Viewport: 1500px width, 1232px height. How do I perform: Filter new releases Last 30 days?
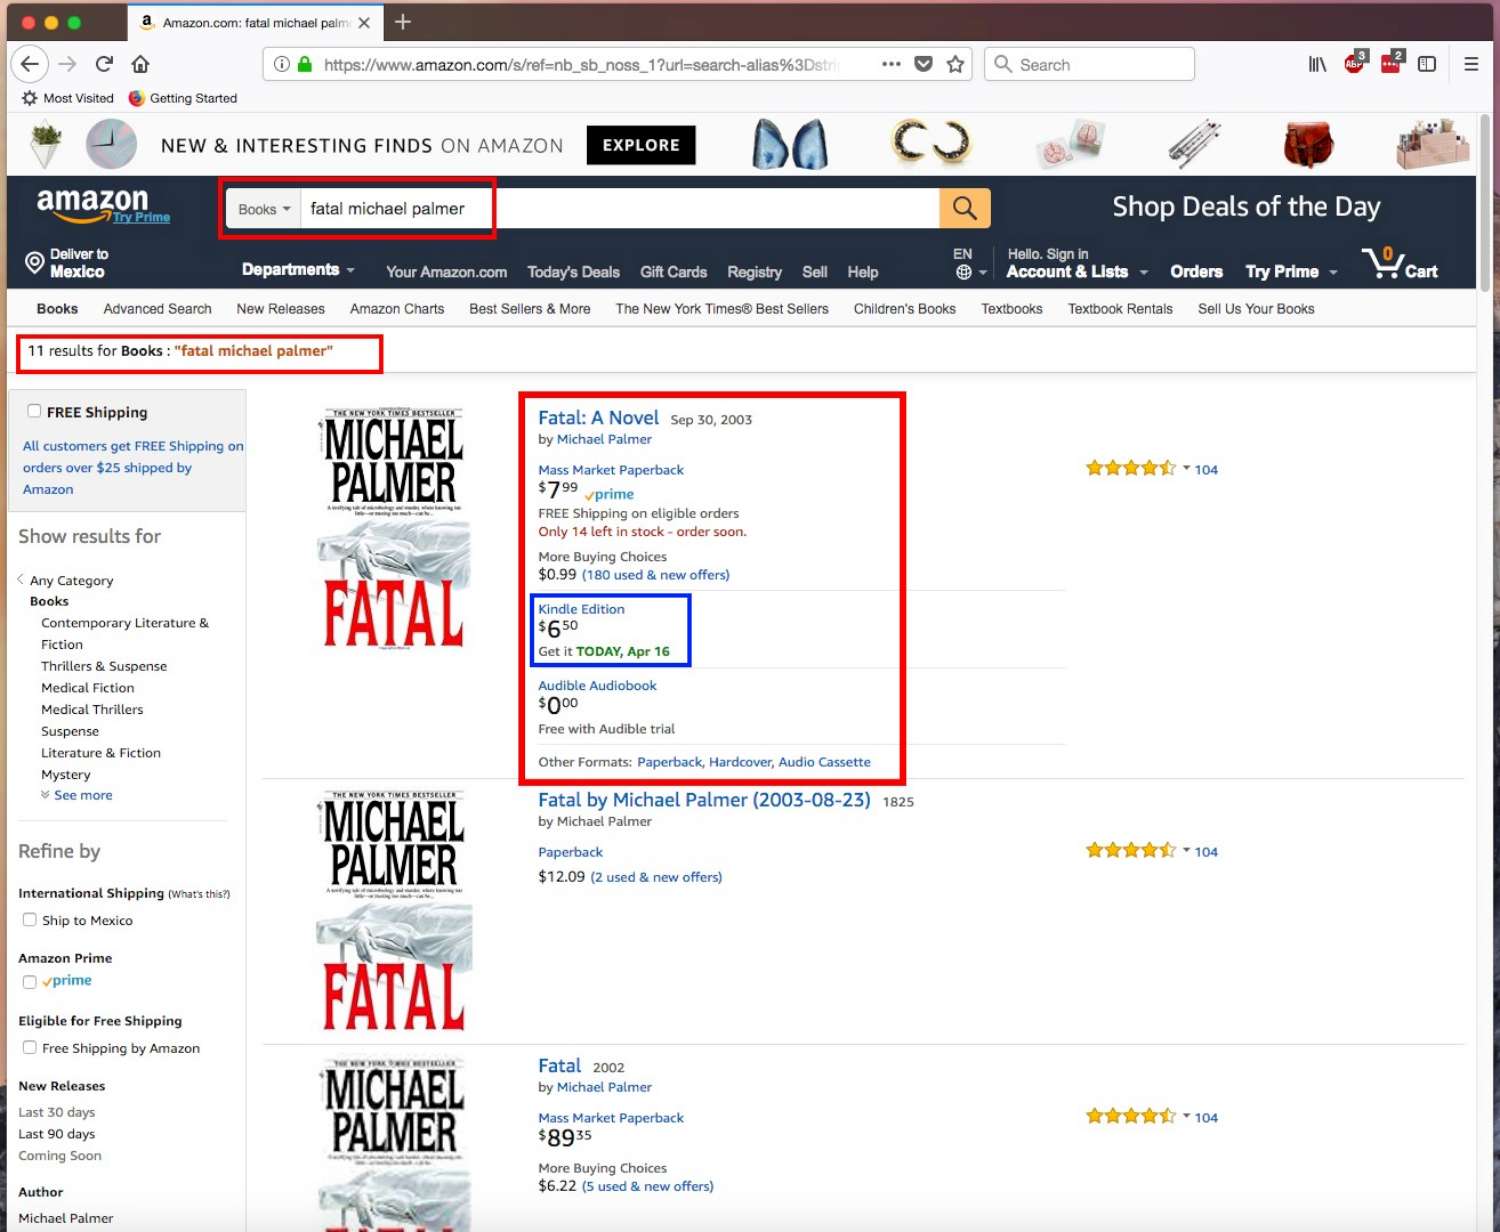tap(57, 1112)
